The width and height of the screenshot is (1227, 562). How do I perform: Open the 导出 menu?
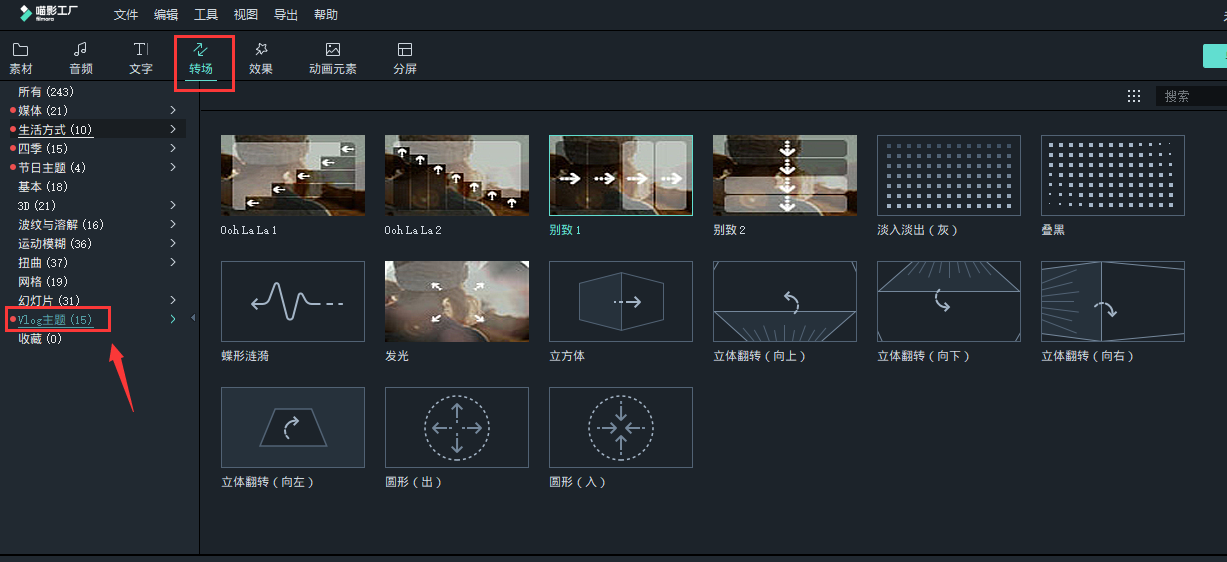pos(286,15)
